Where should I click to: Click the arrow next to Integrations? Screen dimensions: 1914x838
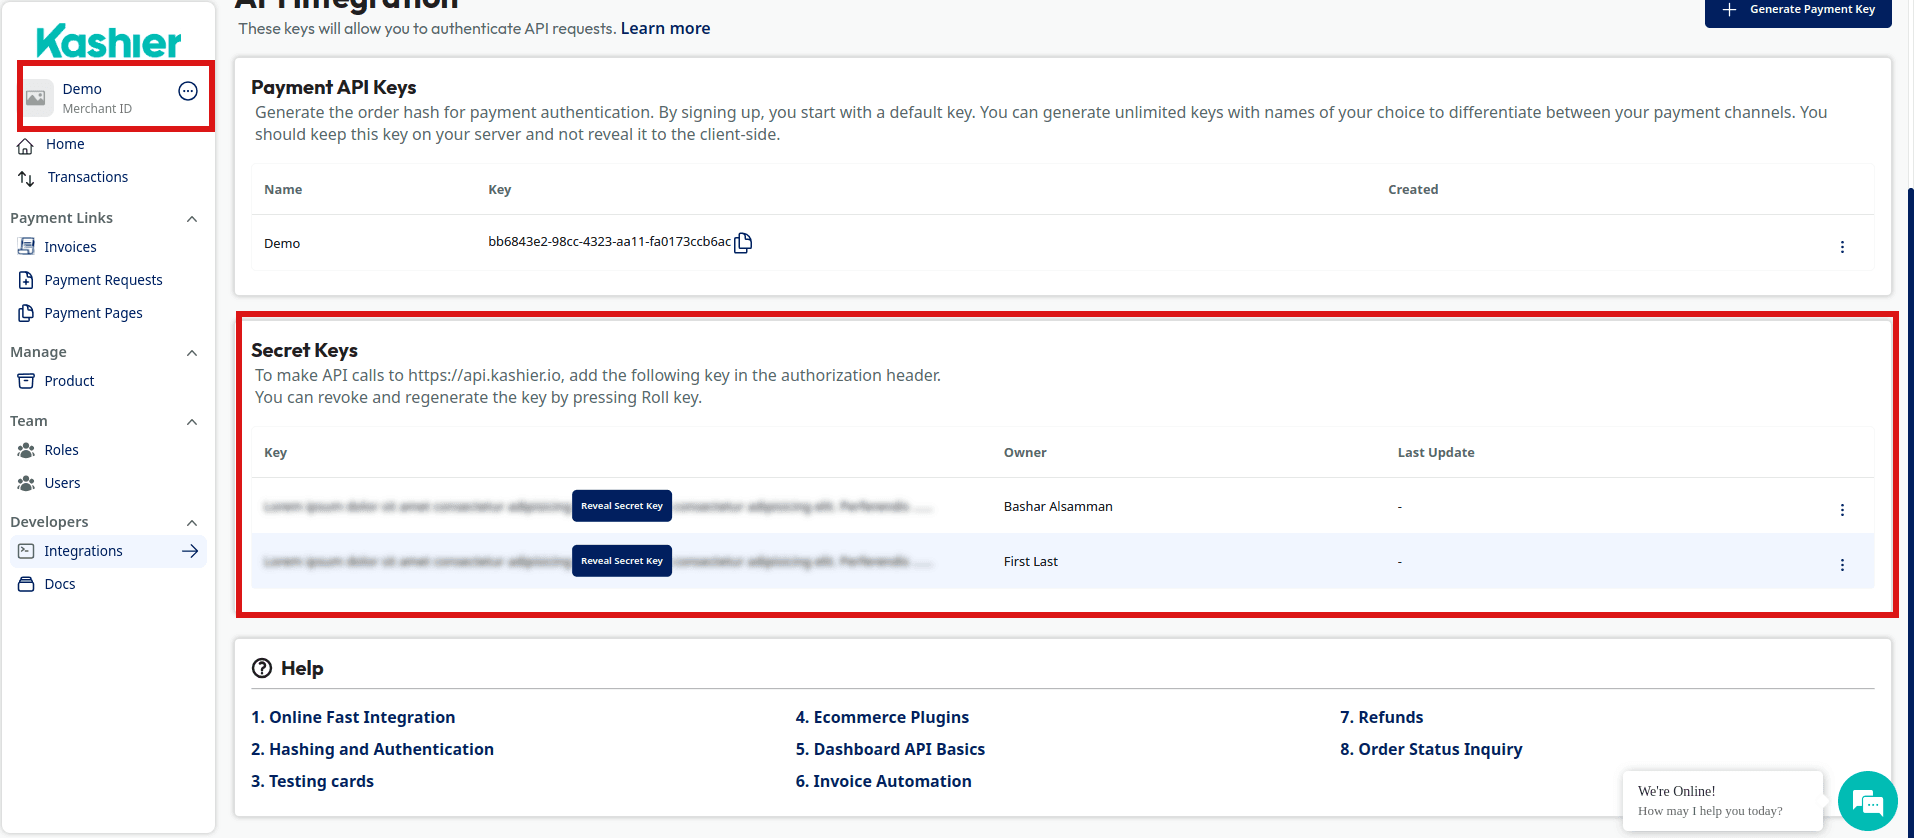click(x=190, y=551)
